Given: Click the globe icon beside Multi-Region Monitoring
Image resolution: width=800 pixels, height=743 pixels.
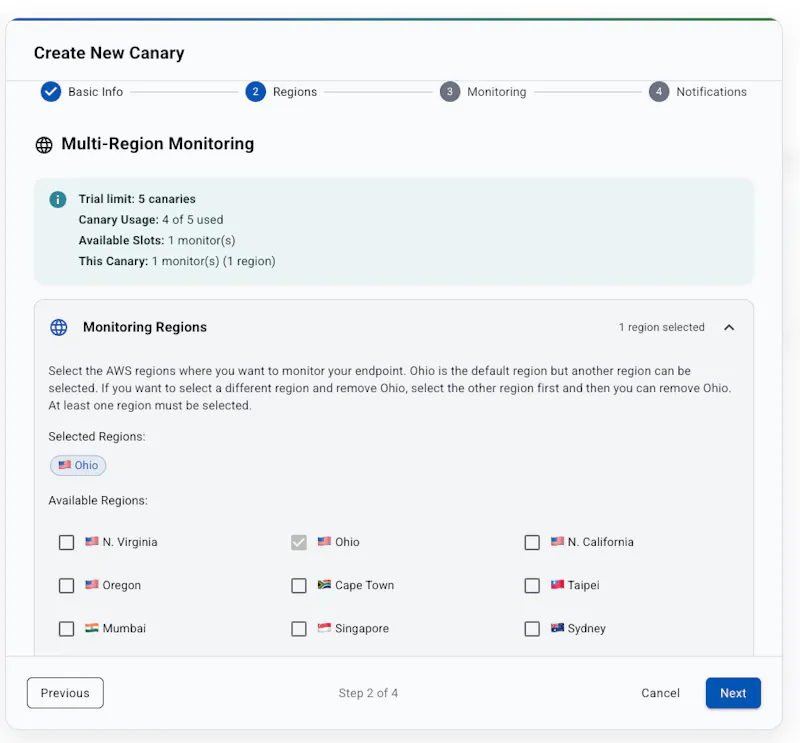Looking at the screenshot, I should click(44, 145).
